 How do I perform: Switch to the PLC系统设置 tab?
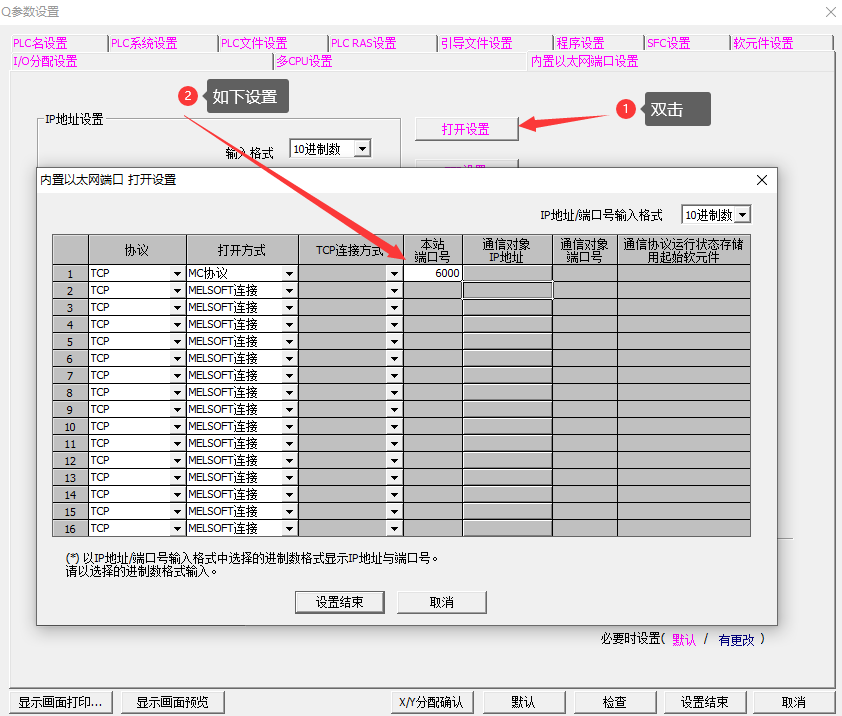[x=144, y=43]
